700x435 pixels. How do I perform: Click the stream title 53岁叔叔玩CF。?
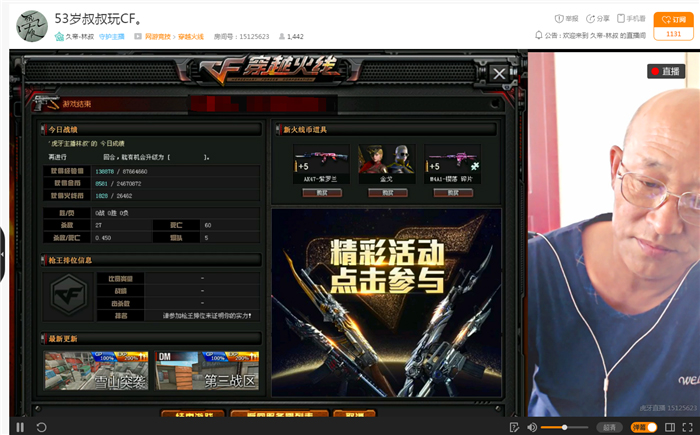pos(98,18)
